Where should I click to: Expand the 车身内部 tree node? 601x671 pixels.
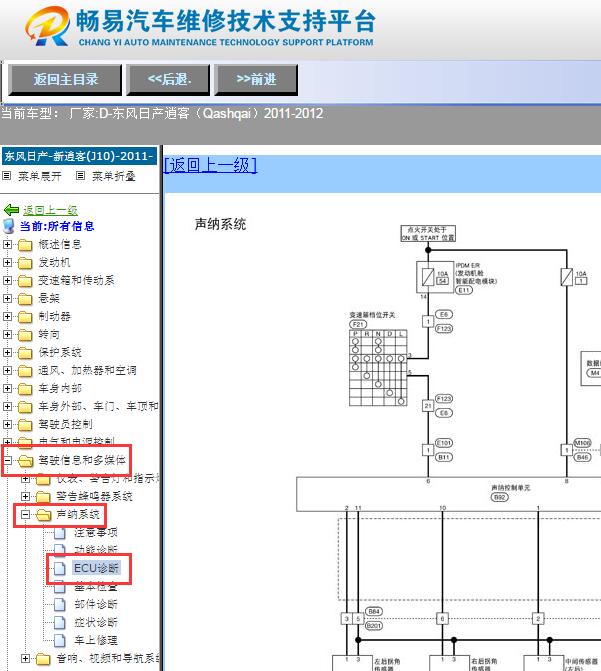[x=7, y=388]
